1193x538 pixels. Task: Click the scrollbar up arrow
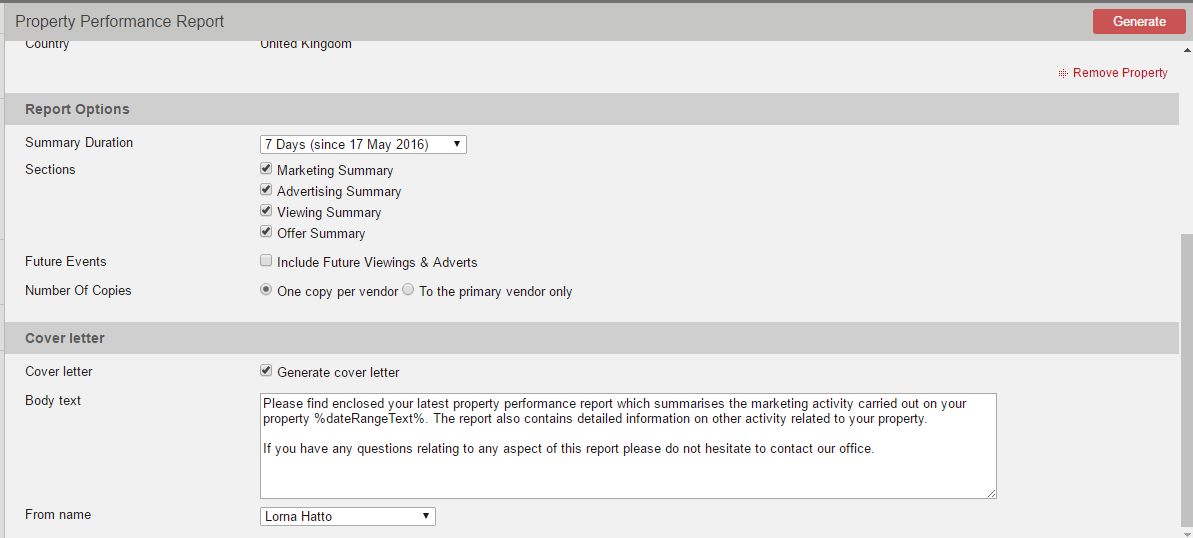[1187, 49]
